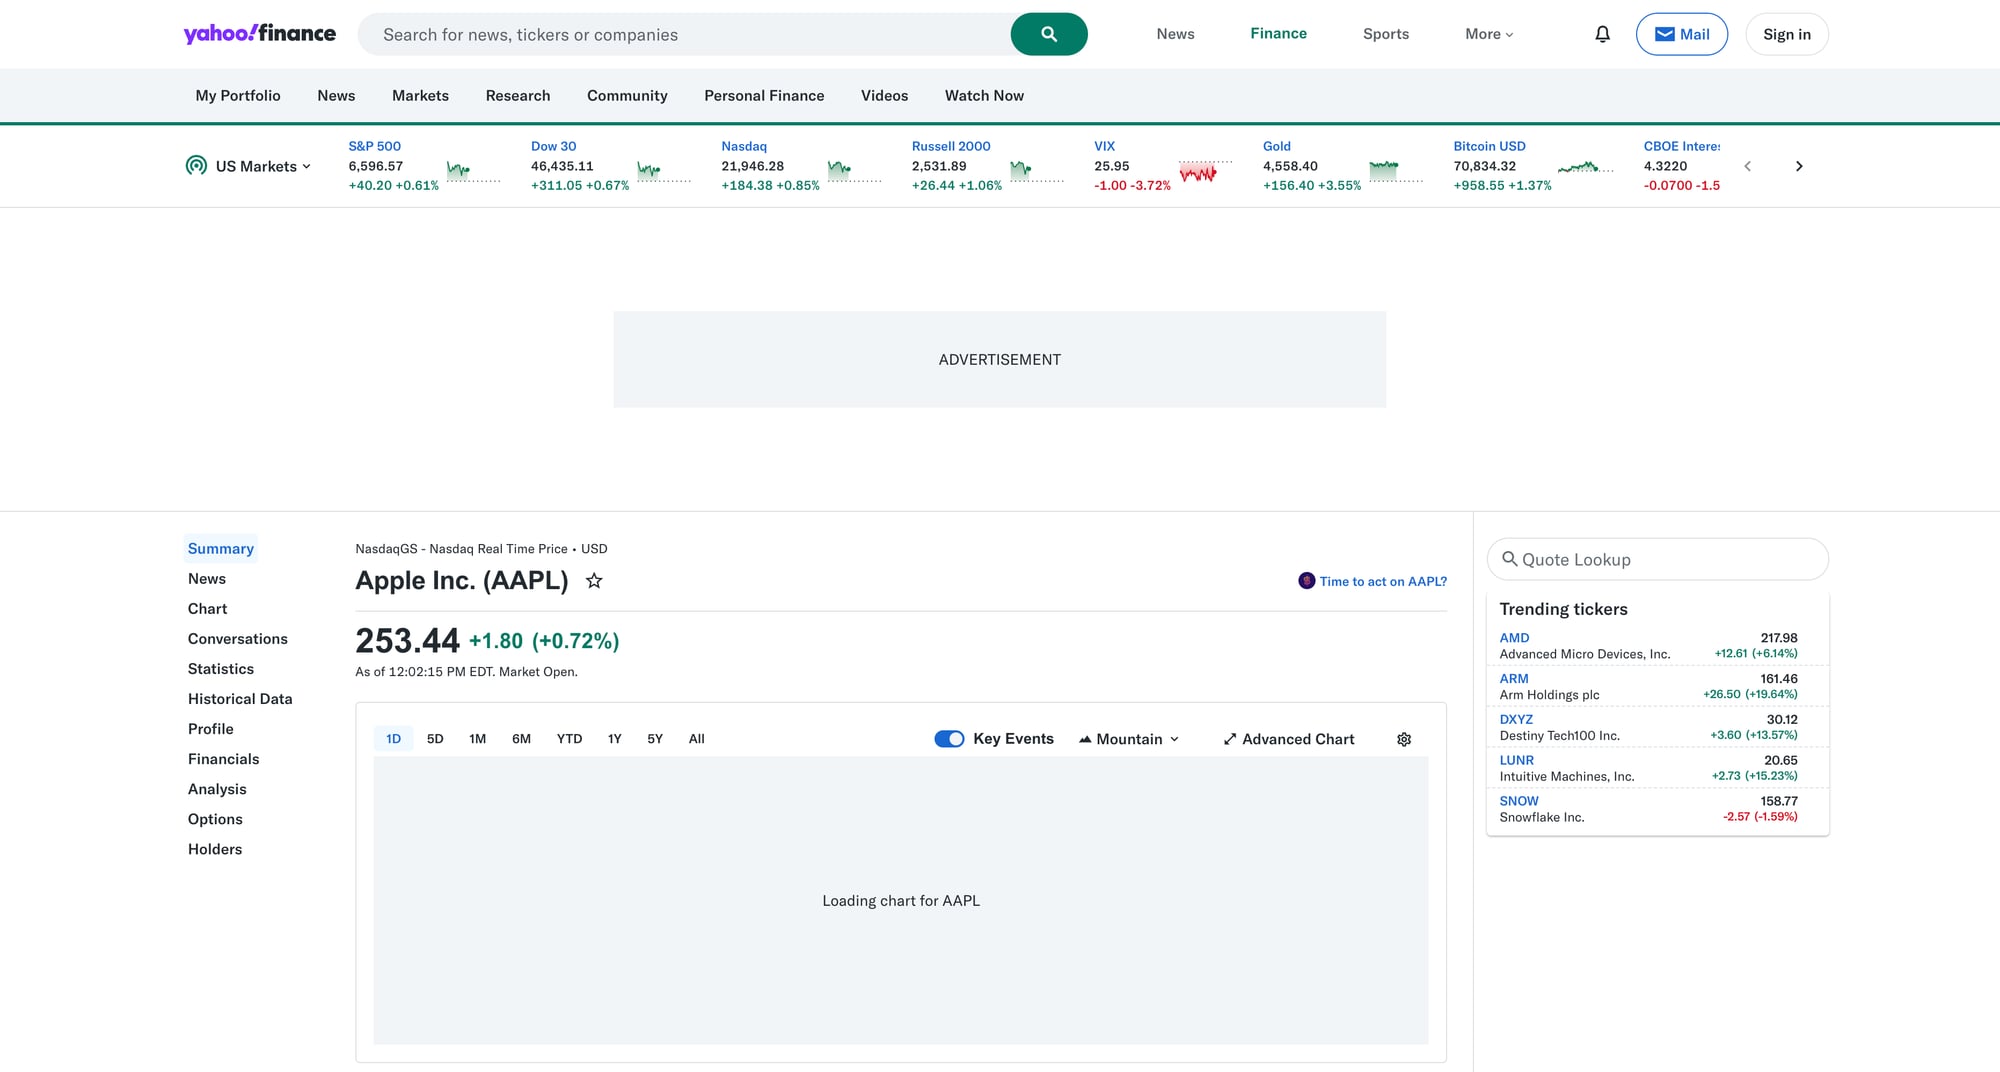2000x1072 pixels.
Task: Select the 1M chart range
Action: coord(477,739)
